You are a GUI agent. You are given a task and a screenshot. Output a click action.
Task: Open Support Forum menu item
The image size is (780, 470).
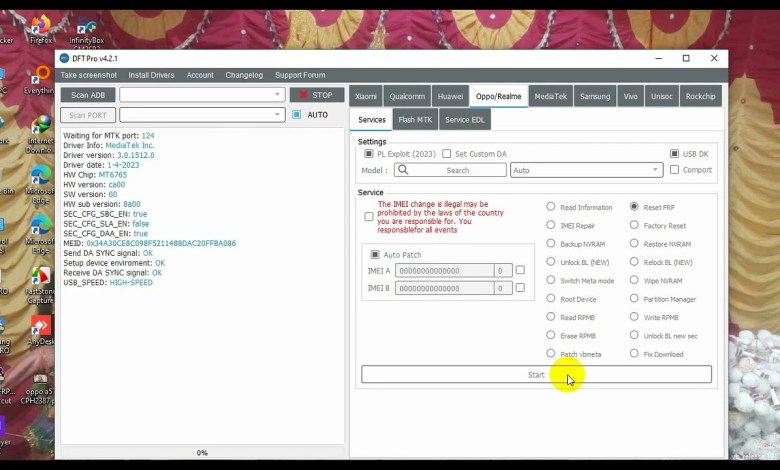click(x=300, y=75)
